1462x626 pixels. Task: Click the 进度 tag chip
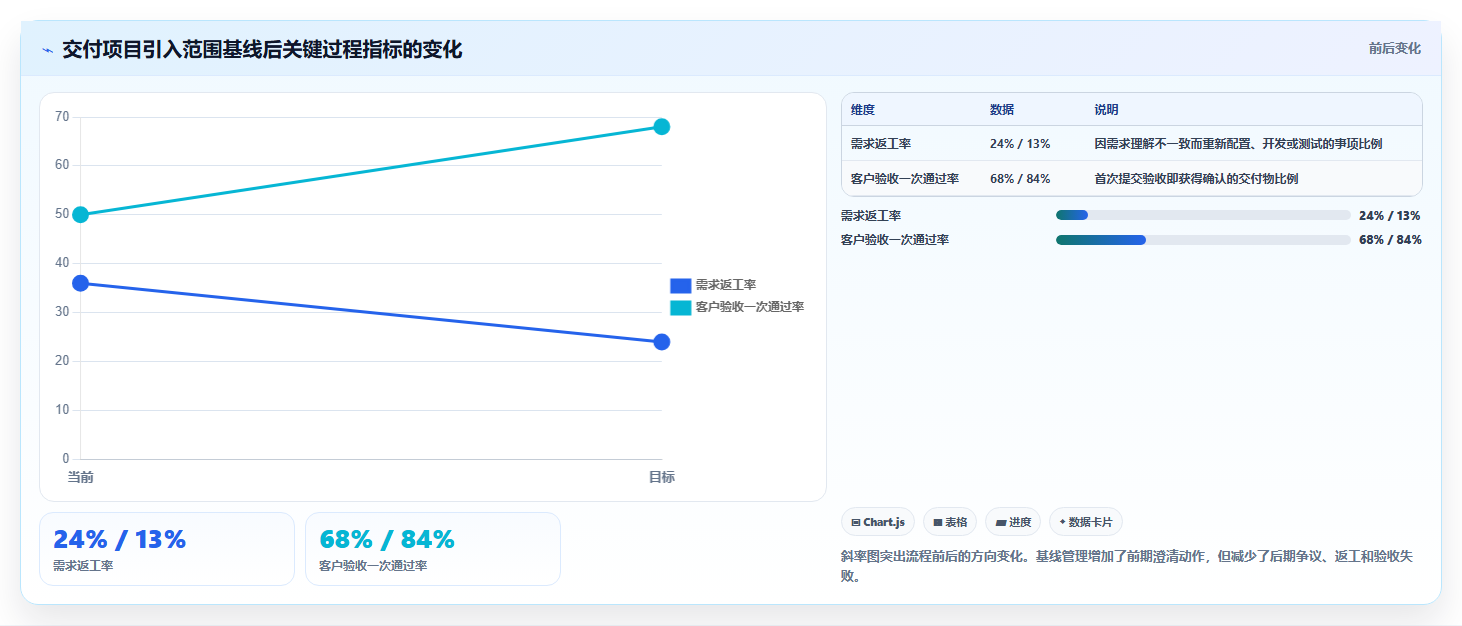tap(1013, 522)
